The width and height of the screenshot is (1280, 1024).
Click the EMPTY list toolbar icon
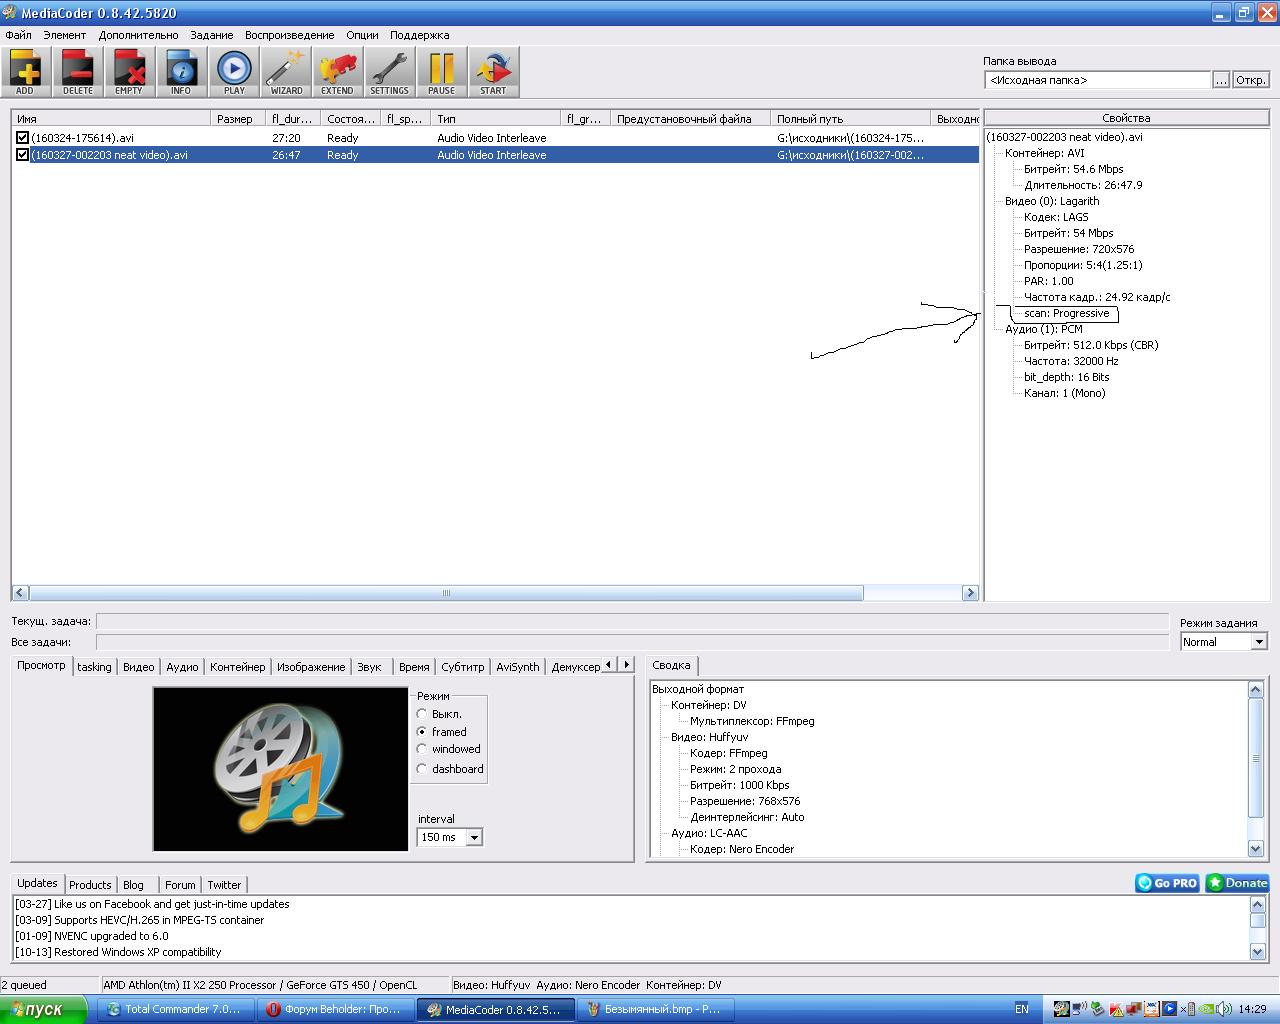point(129,72)
